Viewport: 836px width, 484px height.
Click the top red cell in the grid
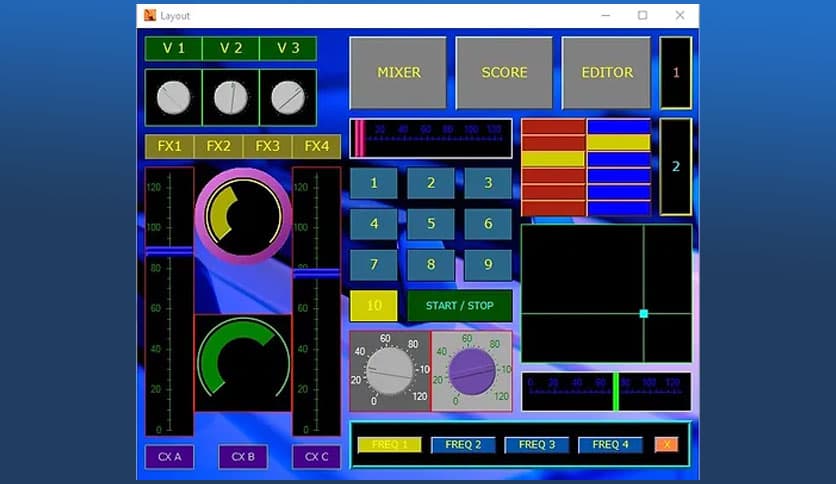tap(553, 126)
